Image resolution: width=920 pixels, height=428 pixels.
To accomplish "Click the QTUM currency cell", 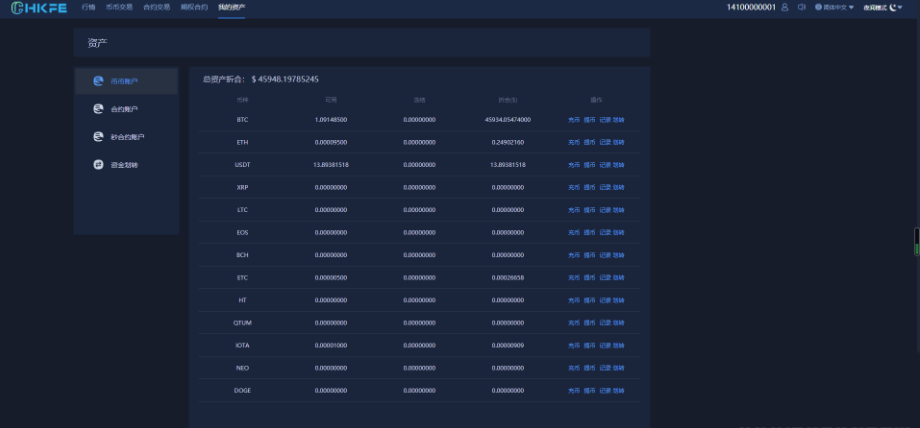I will click(242, 323).
